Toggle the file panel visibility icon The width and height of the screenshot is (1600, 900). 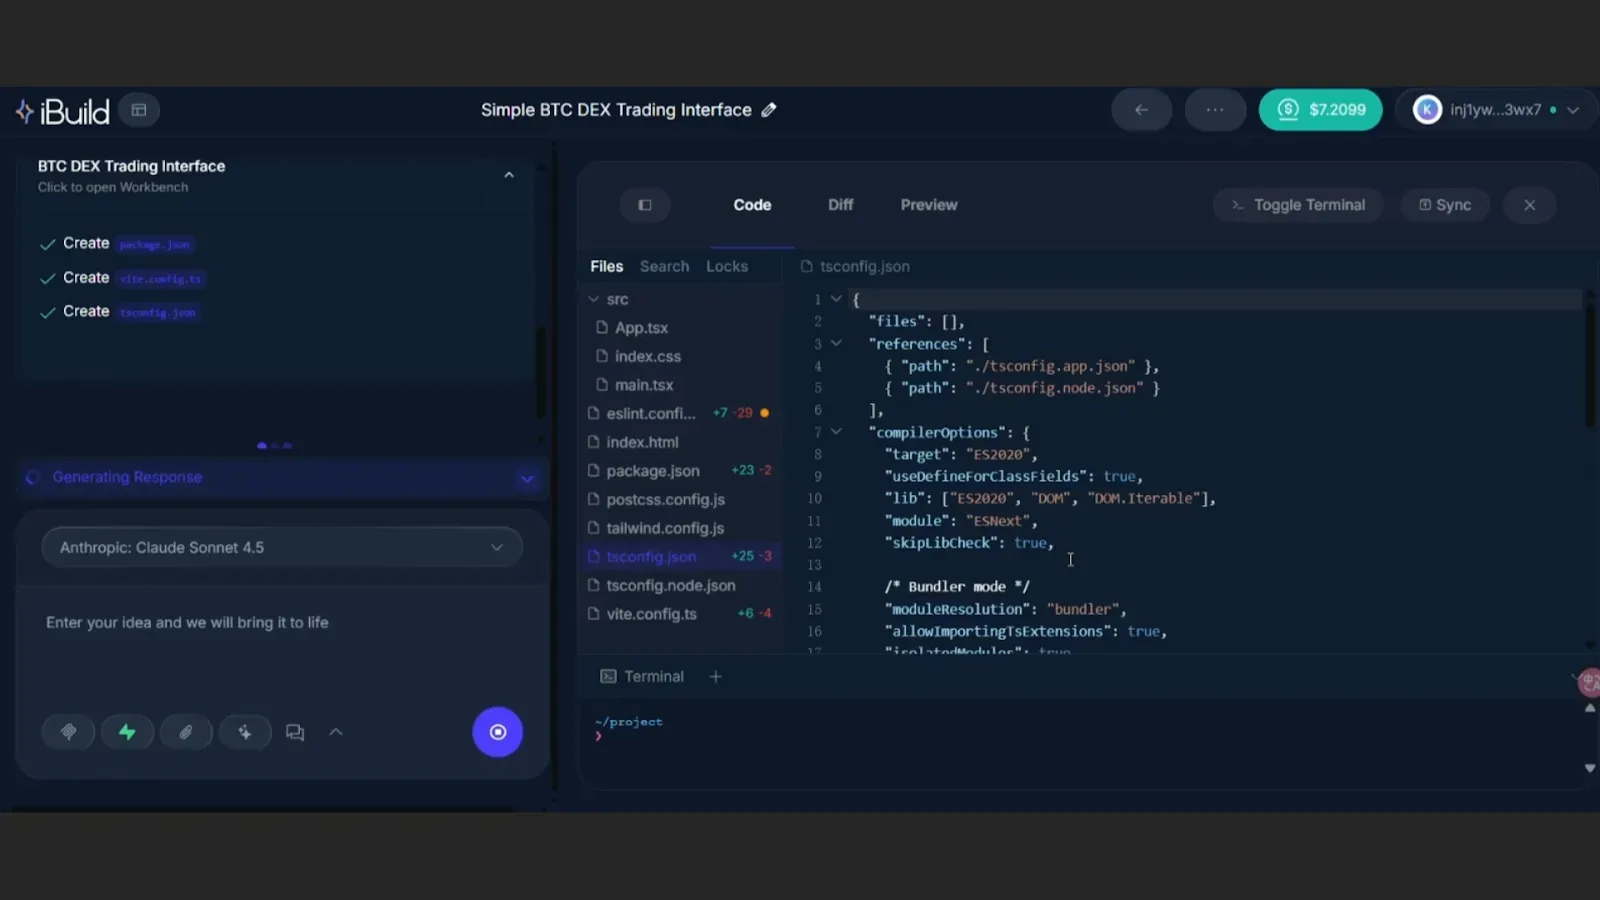[x=645, y=205]
